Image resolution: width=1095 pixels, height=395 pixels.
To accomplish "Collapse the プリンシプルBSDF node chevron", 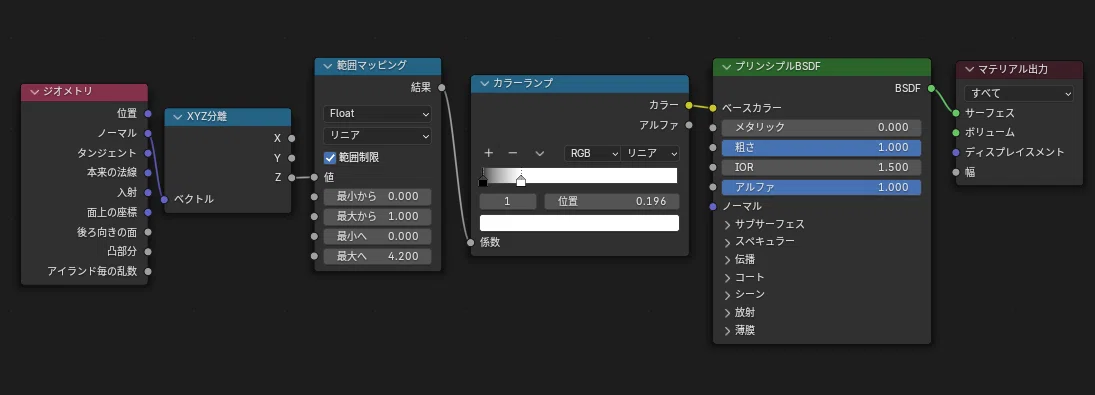I will [727, 66].
